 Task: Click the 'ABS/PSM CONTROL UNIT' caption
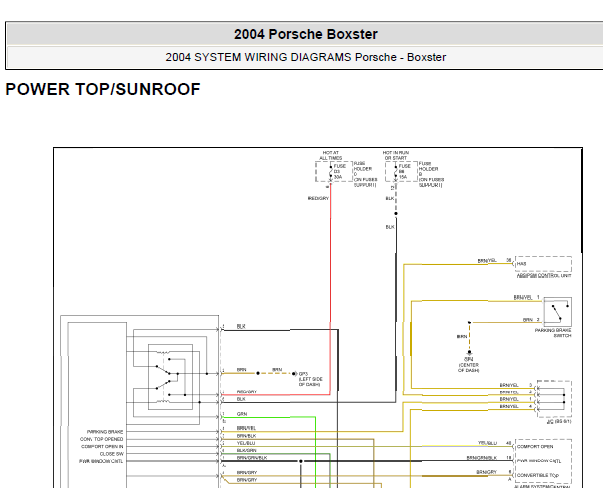click(x=544, y=276)
